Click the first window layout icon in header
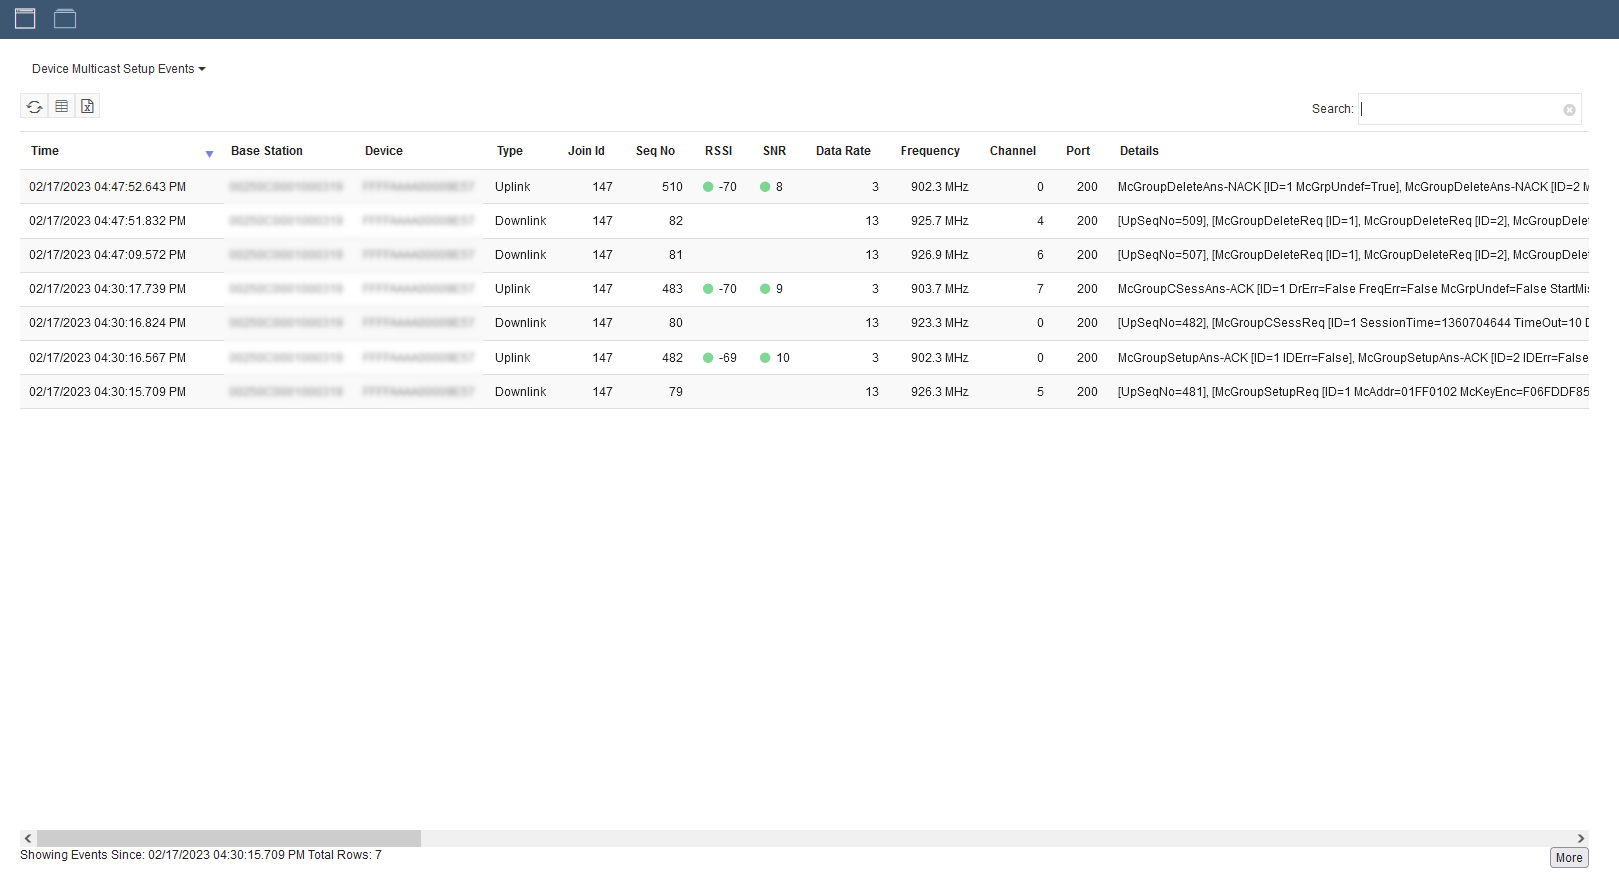The image size is (1619, 882). 25,19
